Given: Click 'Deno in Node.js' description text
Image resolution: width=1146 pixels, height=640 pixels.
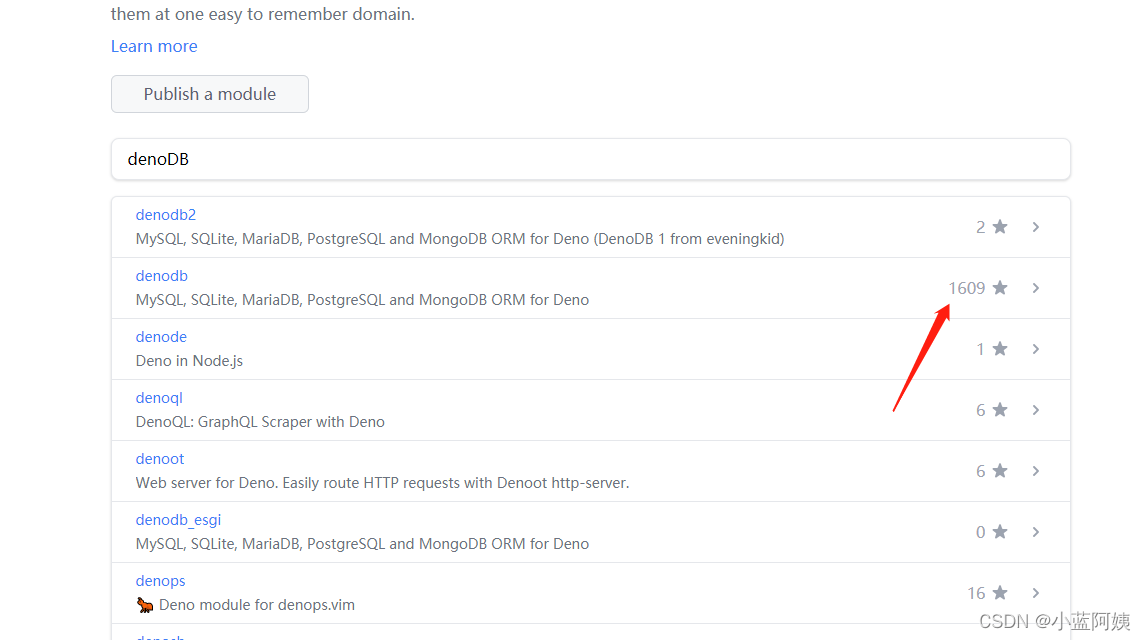Looking at the screenshot, I should pyautogui.click(x=189, y=361).
